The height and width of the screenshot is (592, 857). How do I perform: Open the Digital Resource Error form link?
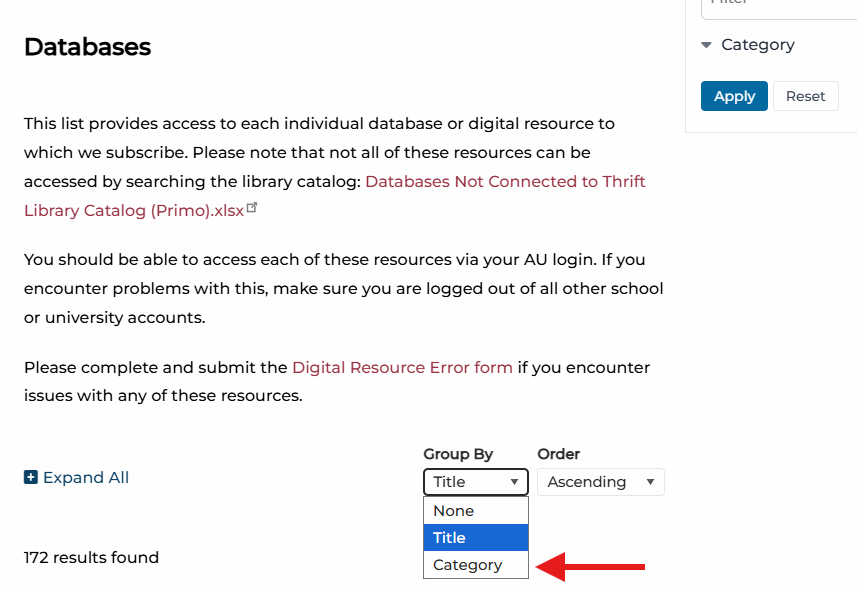(x=402, y=367)
